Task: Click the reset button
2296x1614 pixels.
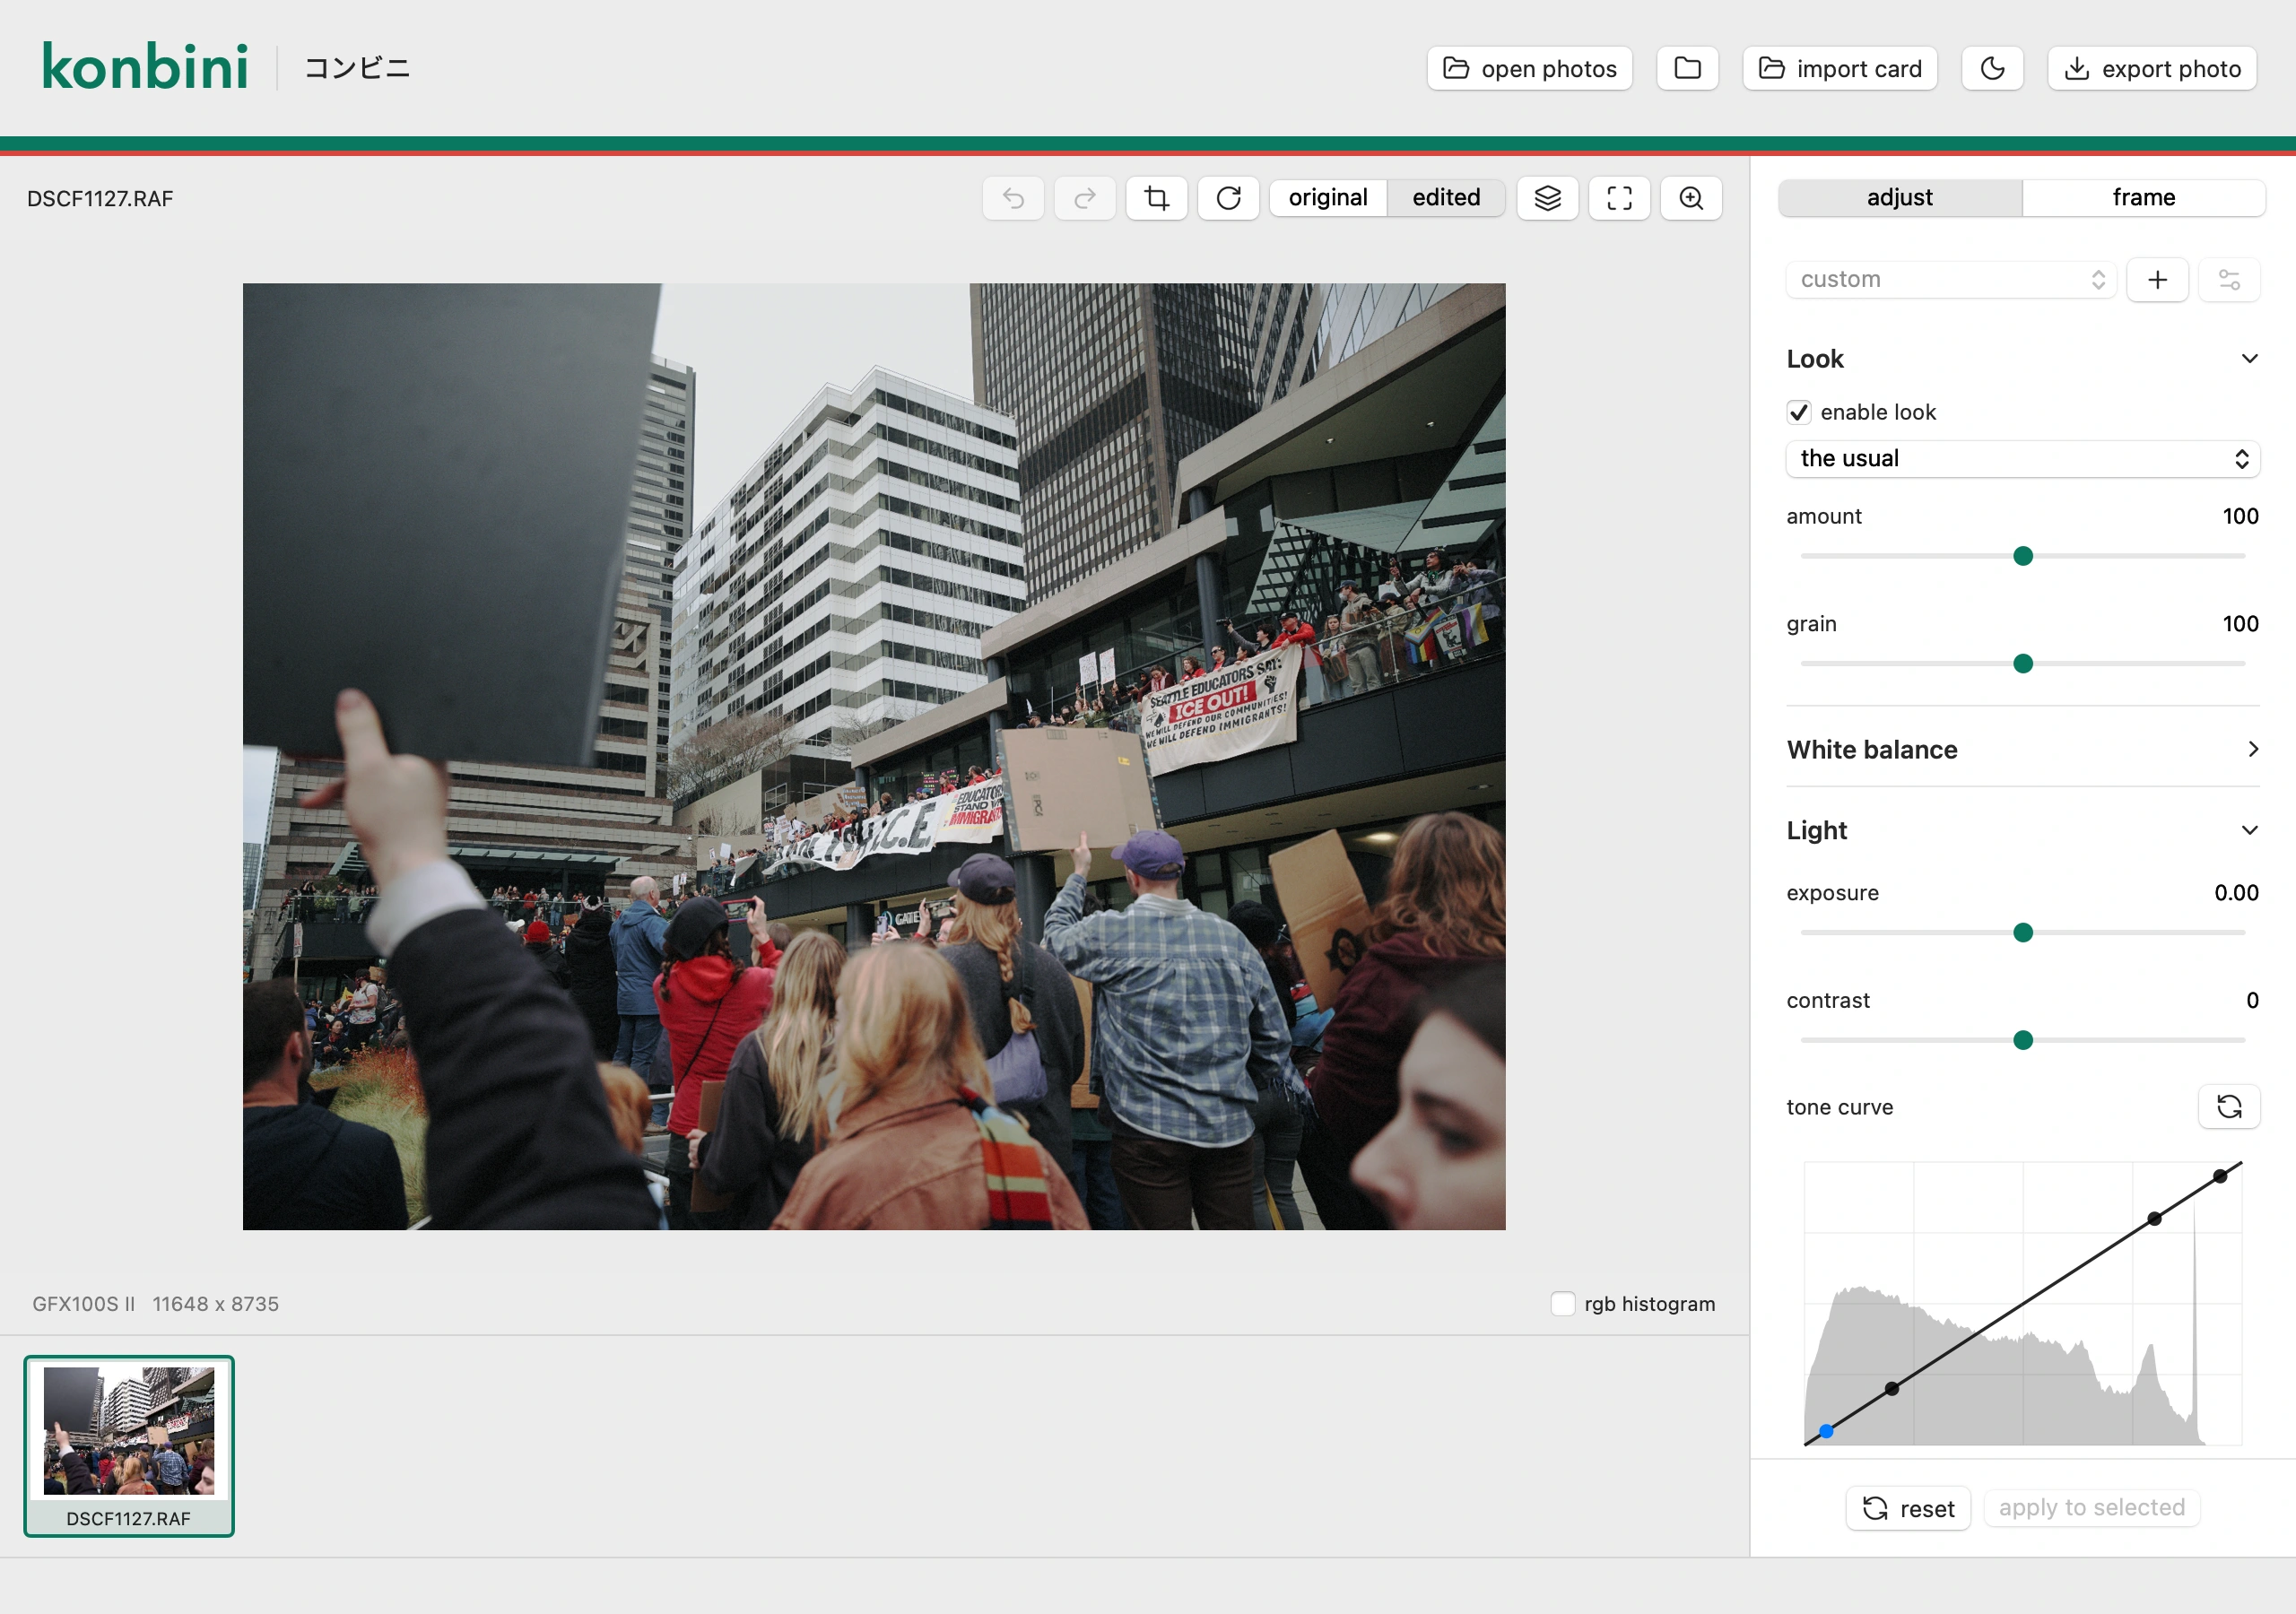Action: coord(1908,1508)
